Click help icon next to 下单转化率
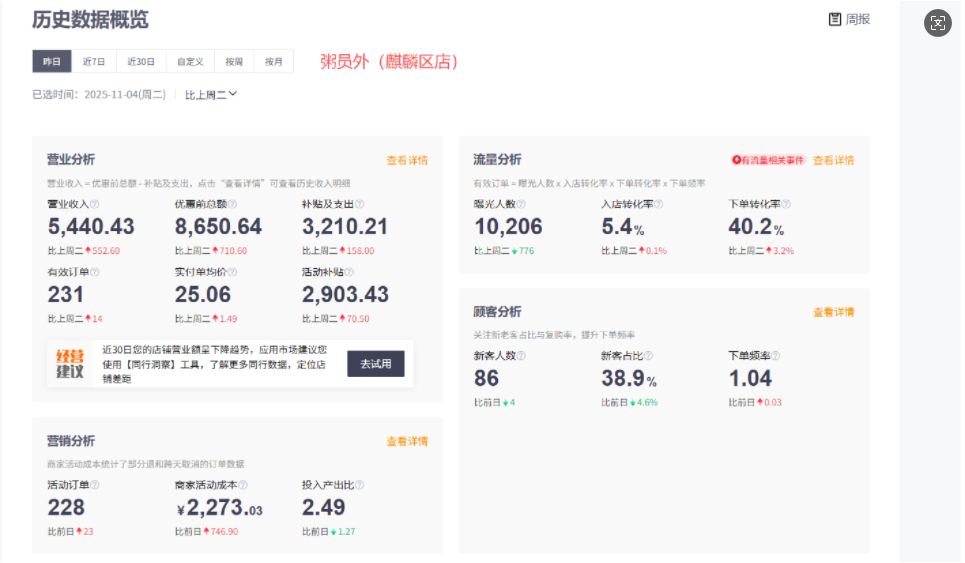The height and width of the screenshot is (563, 965). (x=786, y=204)
